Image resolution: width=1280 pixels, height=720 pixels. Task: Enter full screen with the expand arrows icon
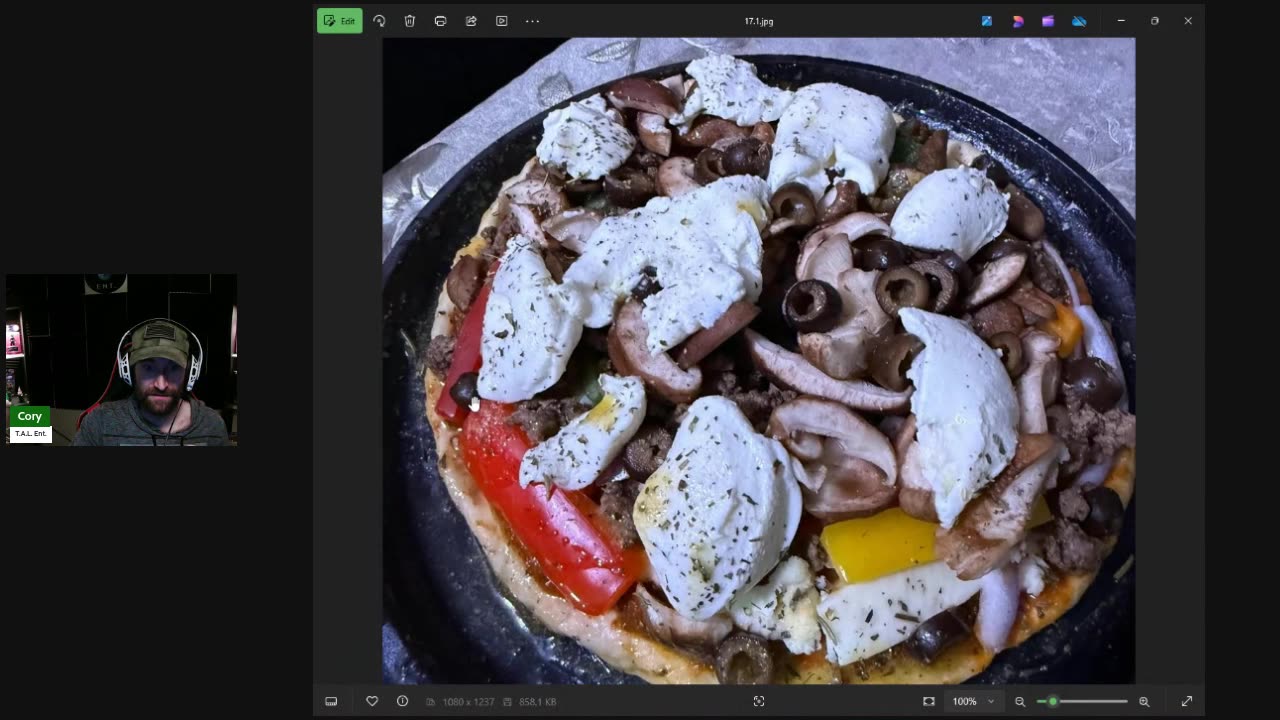(x=1187, y=702)
